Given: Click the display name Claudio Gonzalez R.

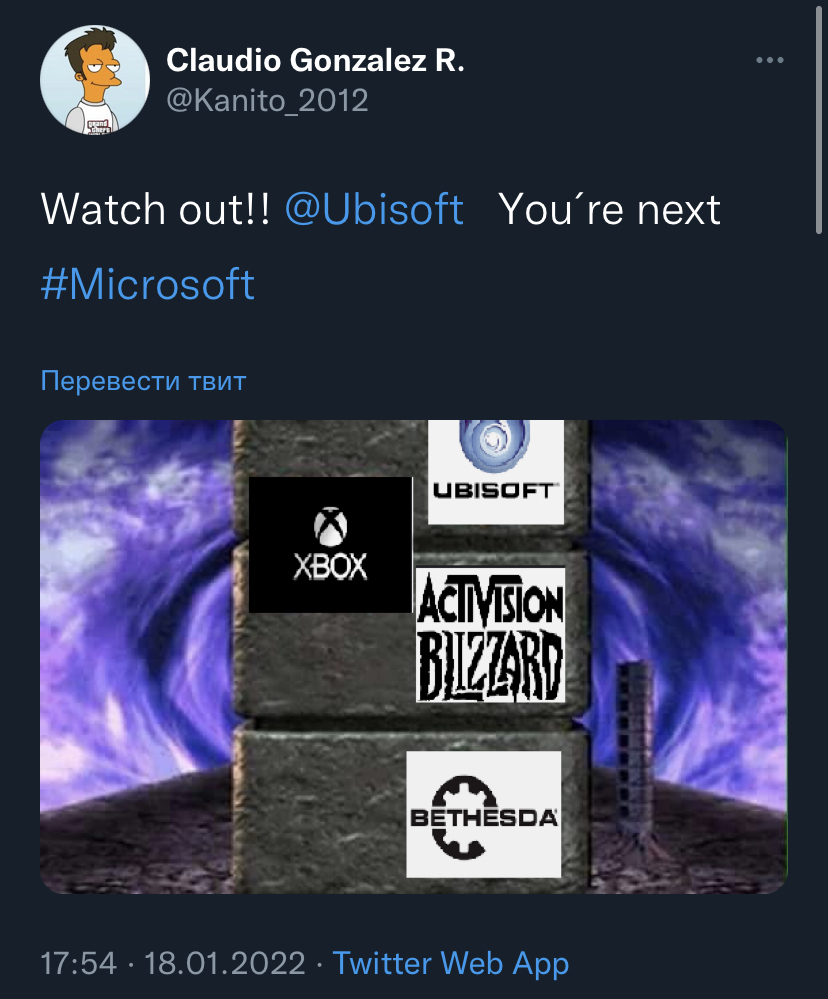Looking at the screenshot, I should 315,61.
